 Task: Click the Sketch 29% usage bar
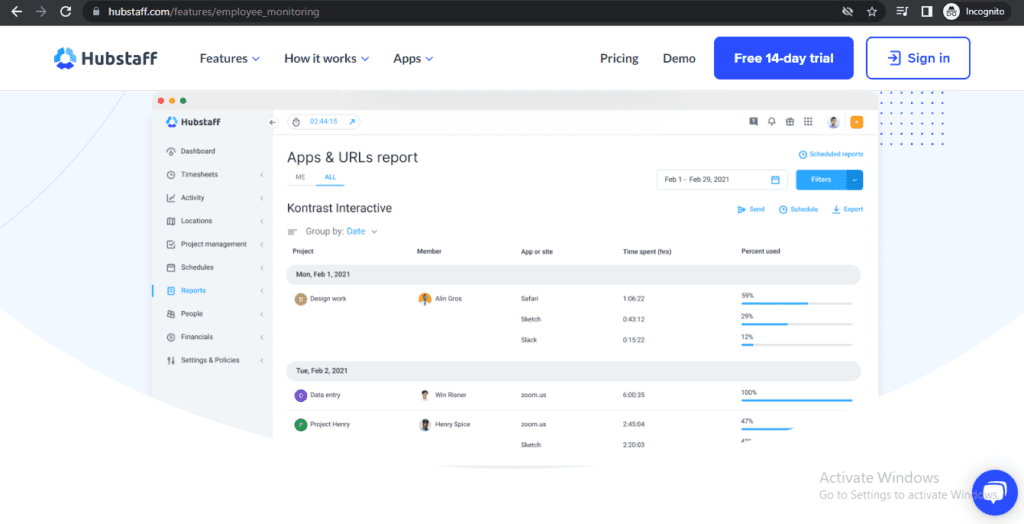(x=796, y=324)
